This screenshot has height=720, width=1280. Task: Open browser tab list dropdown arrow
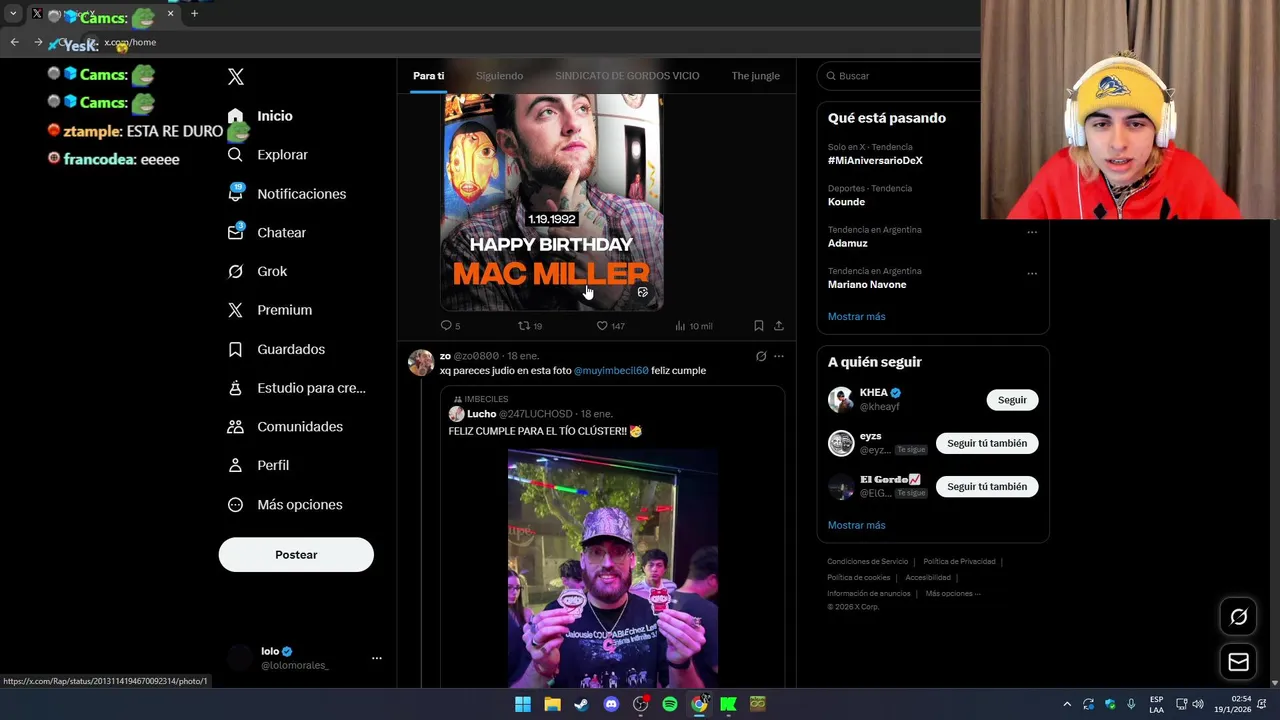click(x=13, y=14)
